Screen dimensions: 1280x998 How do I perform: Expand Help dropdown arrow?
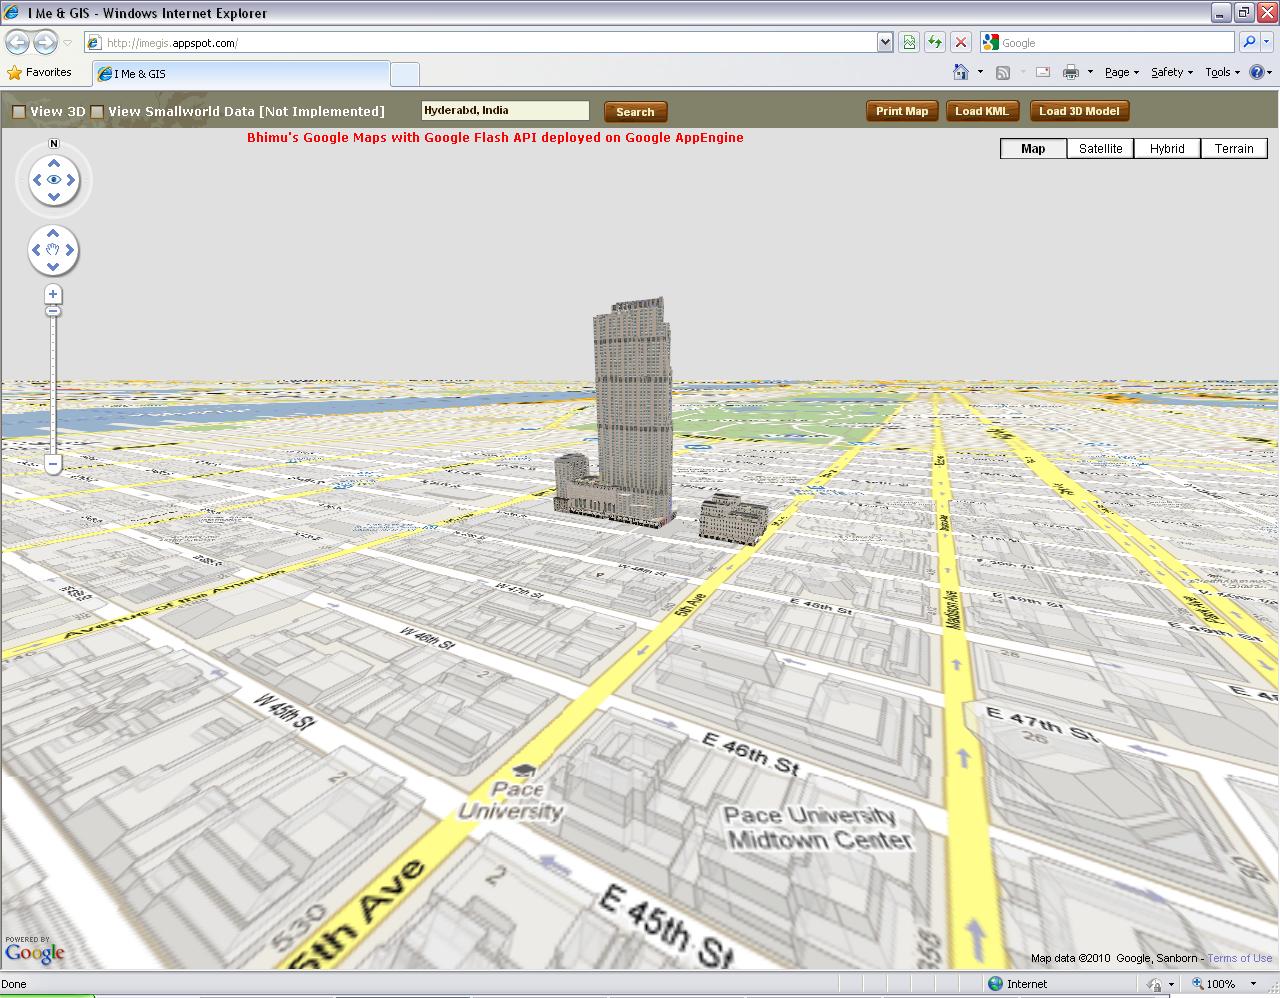point(1271,72)
